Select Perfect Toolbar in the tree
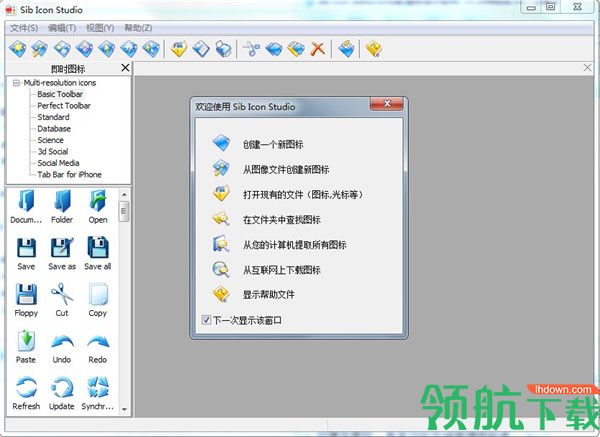 pyautogui.click(x=64, y=106)
